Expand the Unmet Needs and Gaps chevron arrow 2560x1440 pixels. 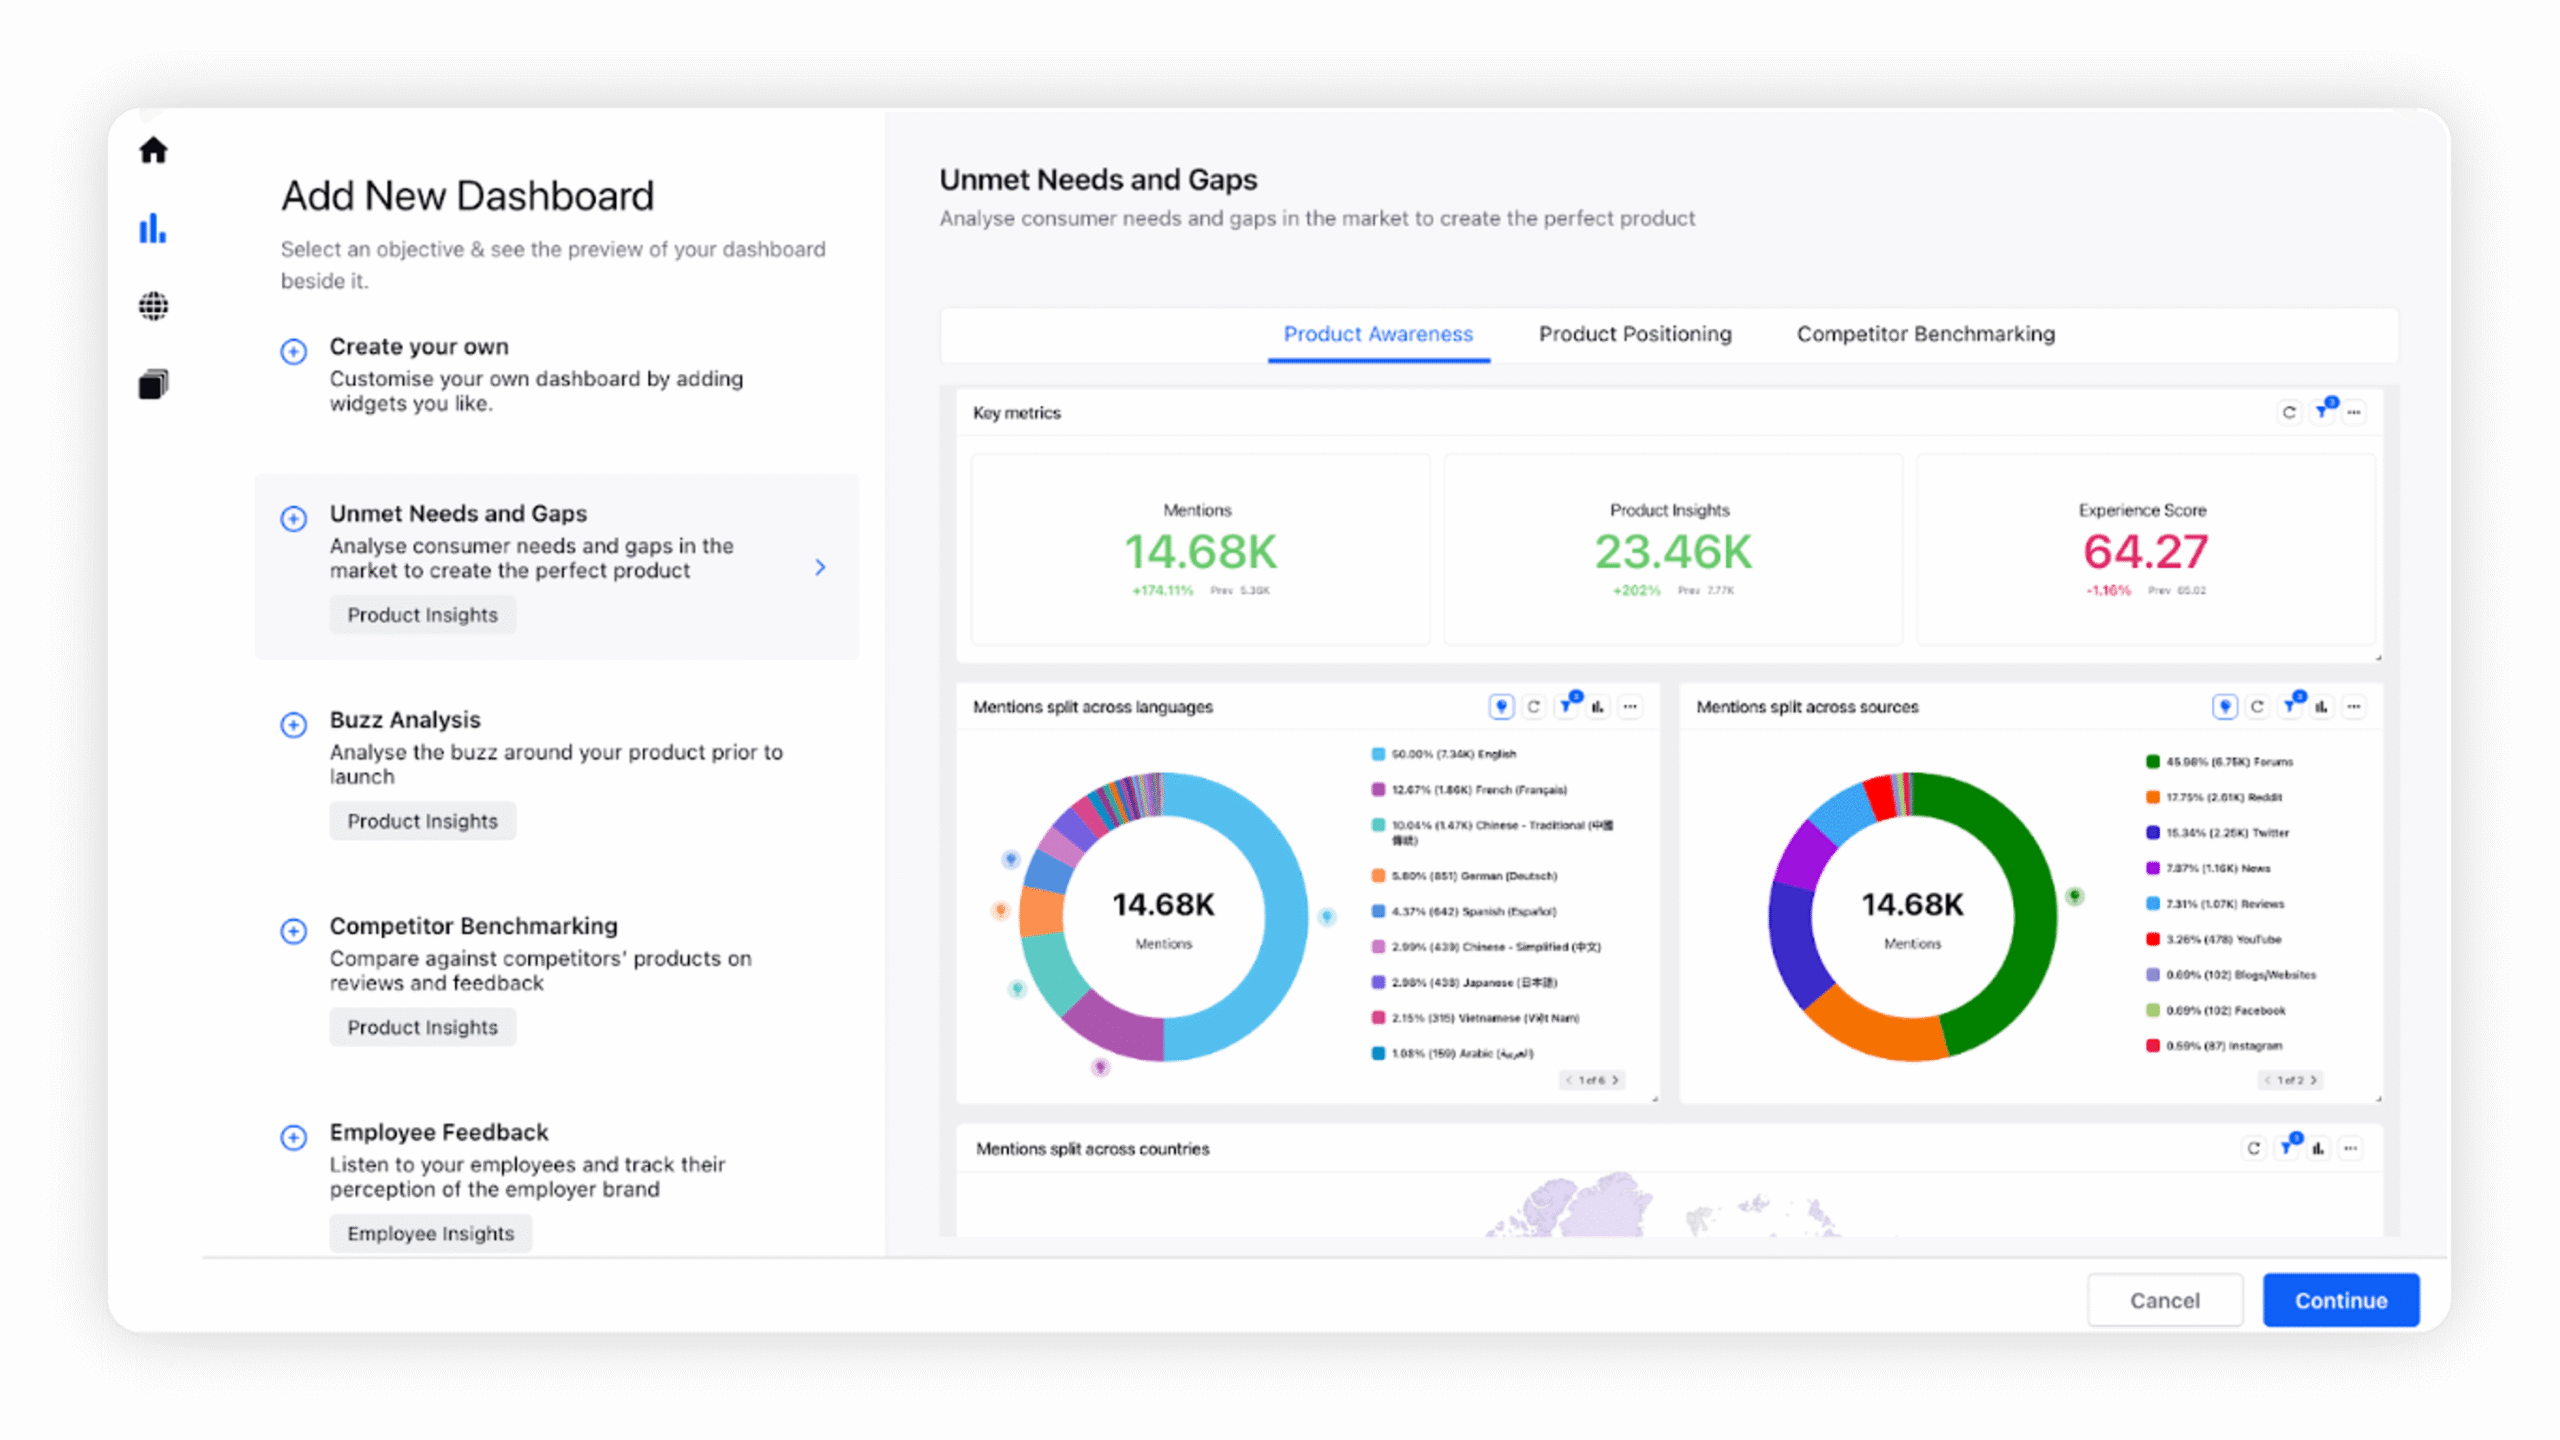pyautogui.click(x=820, y=567)
